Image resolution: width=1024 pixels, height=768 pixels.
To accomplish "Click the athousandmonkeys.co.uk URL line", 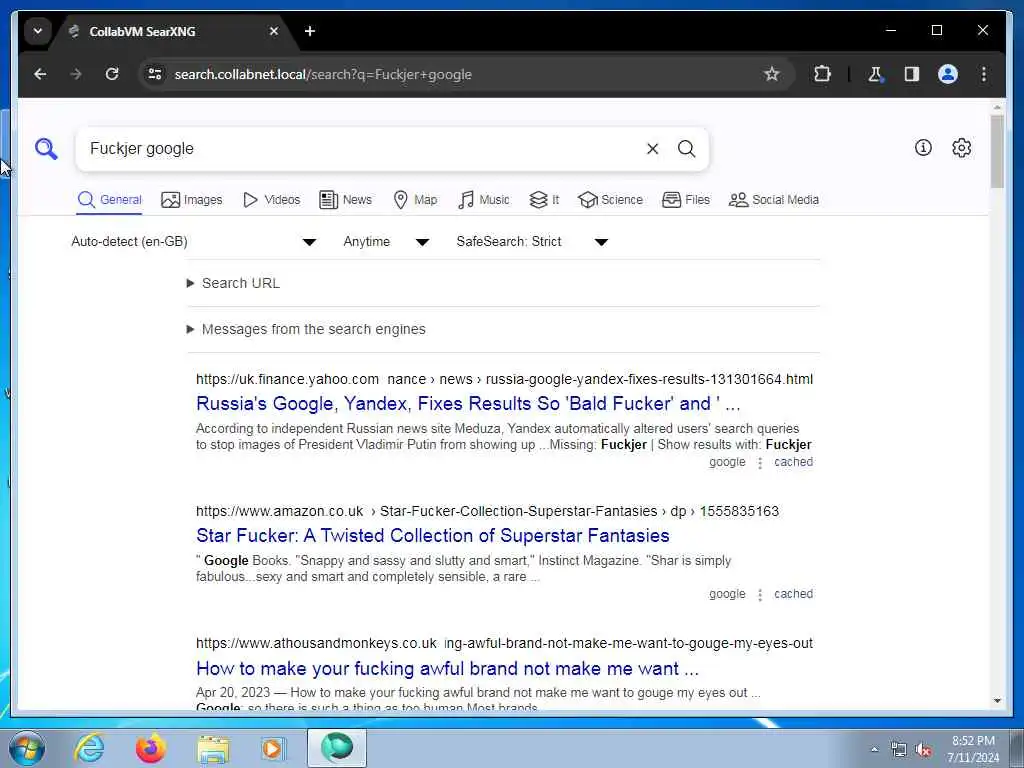I will point(504,643).
